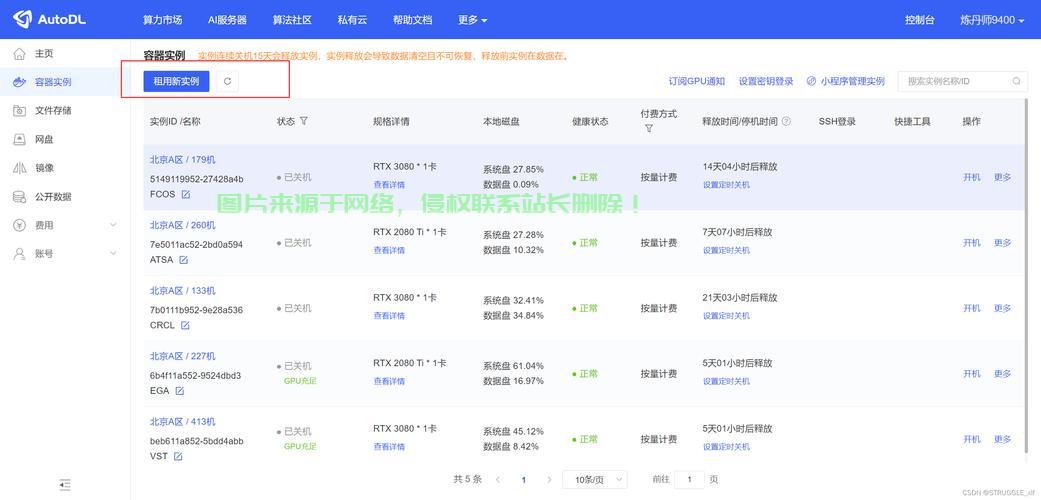This screenshot has height=500, width=1041.
Task: Click 查看详情 for the FCOS instance
Action: coord(389,185)
